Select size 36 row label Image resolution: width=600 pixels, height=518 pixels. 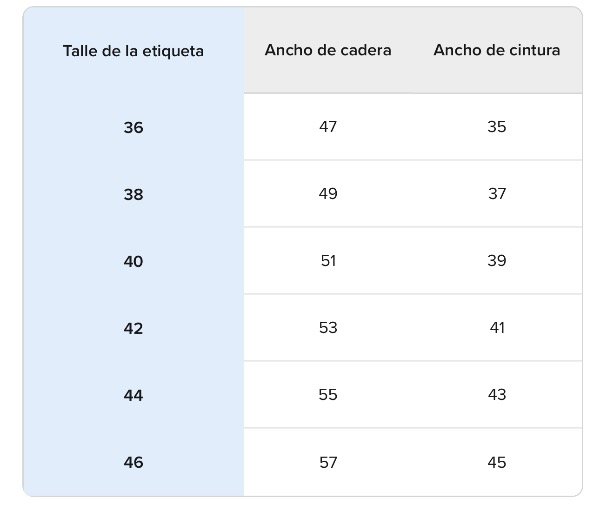pyautogui.click(x=133, y=128)
